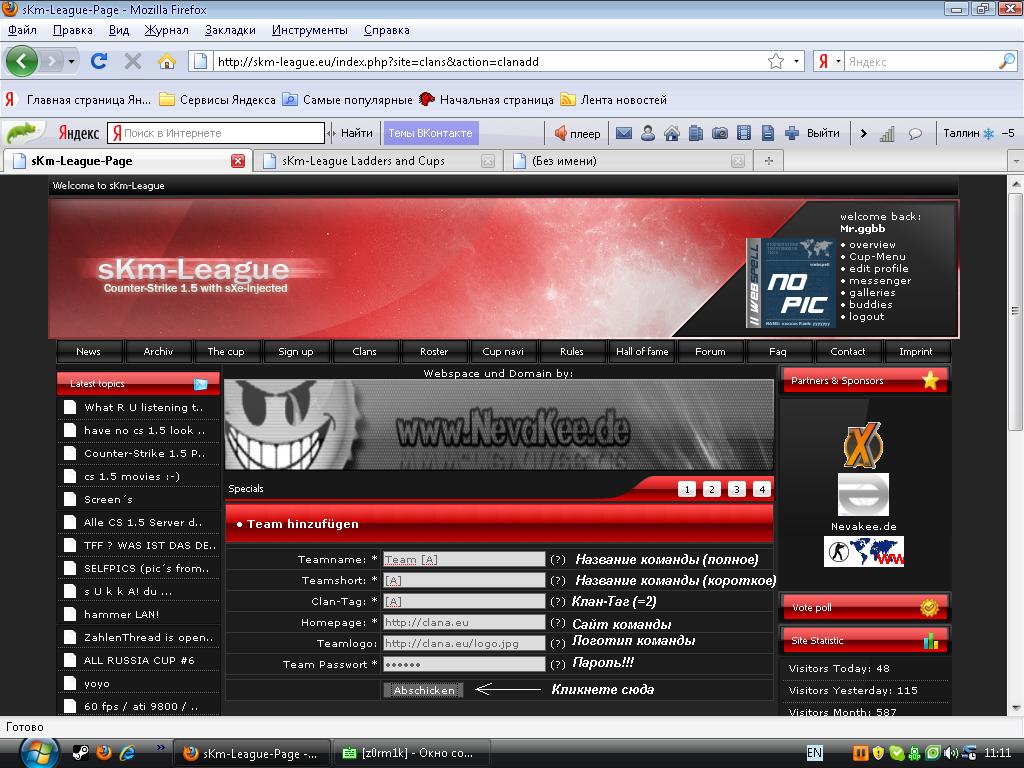Open the Яндекс search engine selector dropdown
This screenshot has width=1024, height=768.
coord(838,61)
